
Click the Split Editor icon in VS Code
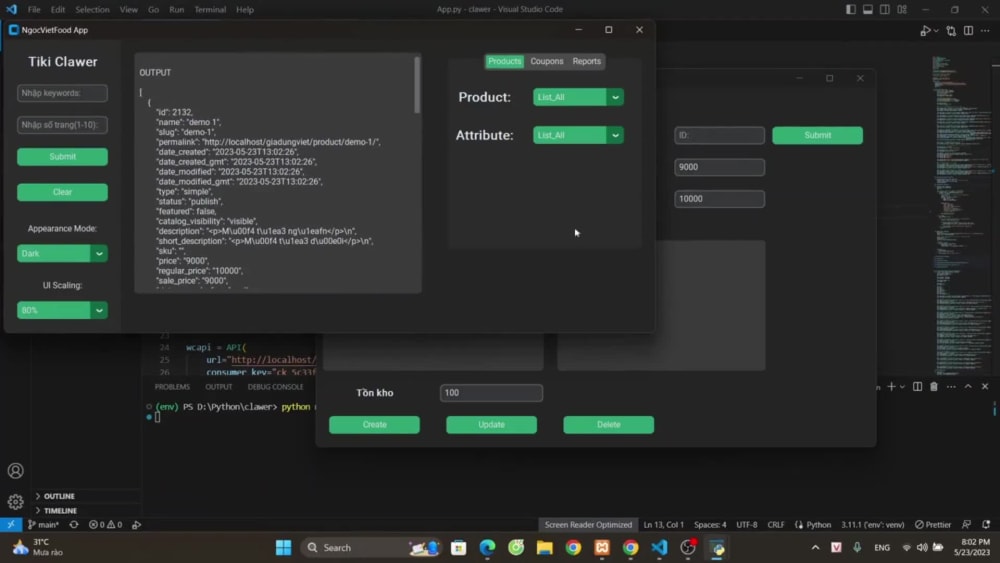click(x=968, y=31)
